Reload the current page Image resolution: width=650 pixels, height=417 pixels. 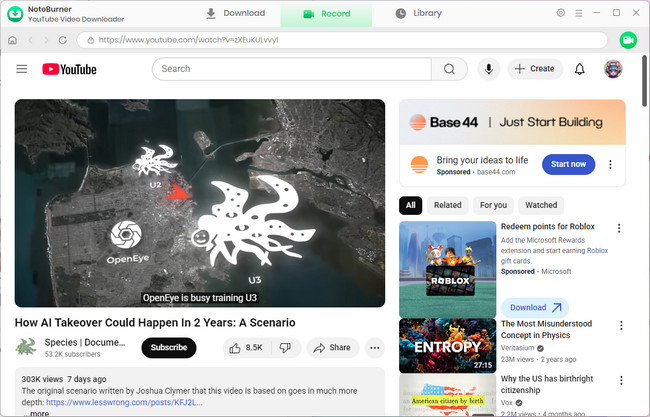pos(63,40)
